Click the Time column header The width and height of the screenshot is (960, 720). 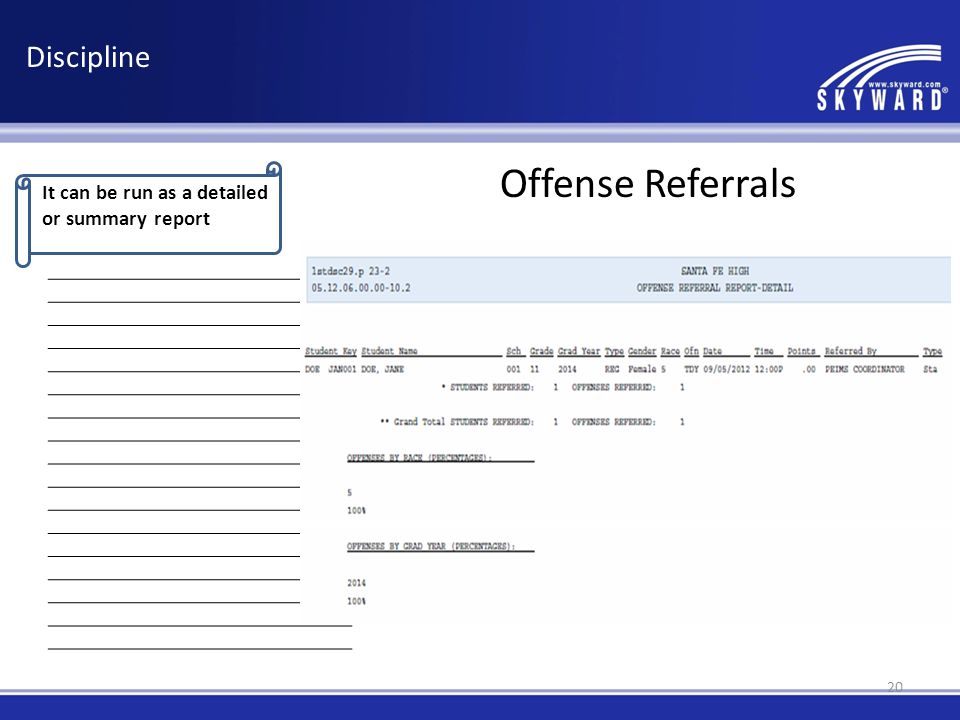pos(764,351)
